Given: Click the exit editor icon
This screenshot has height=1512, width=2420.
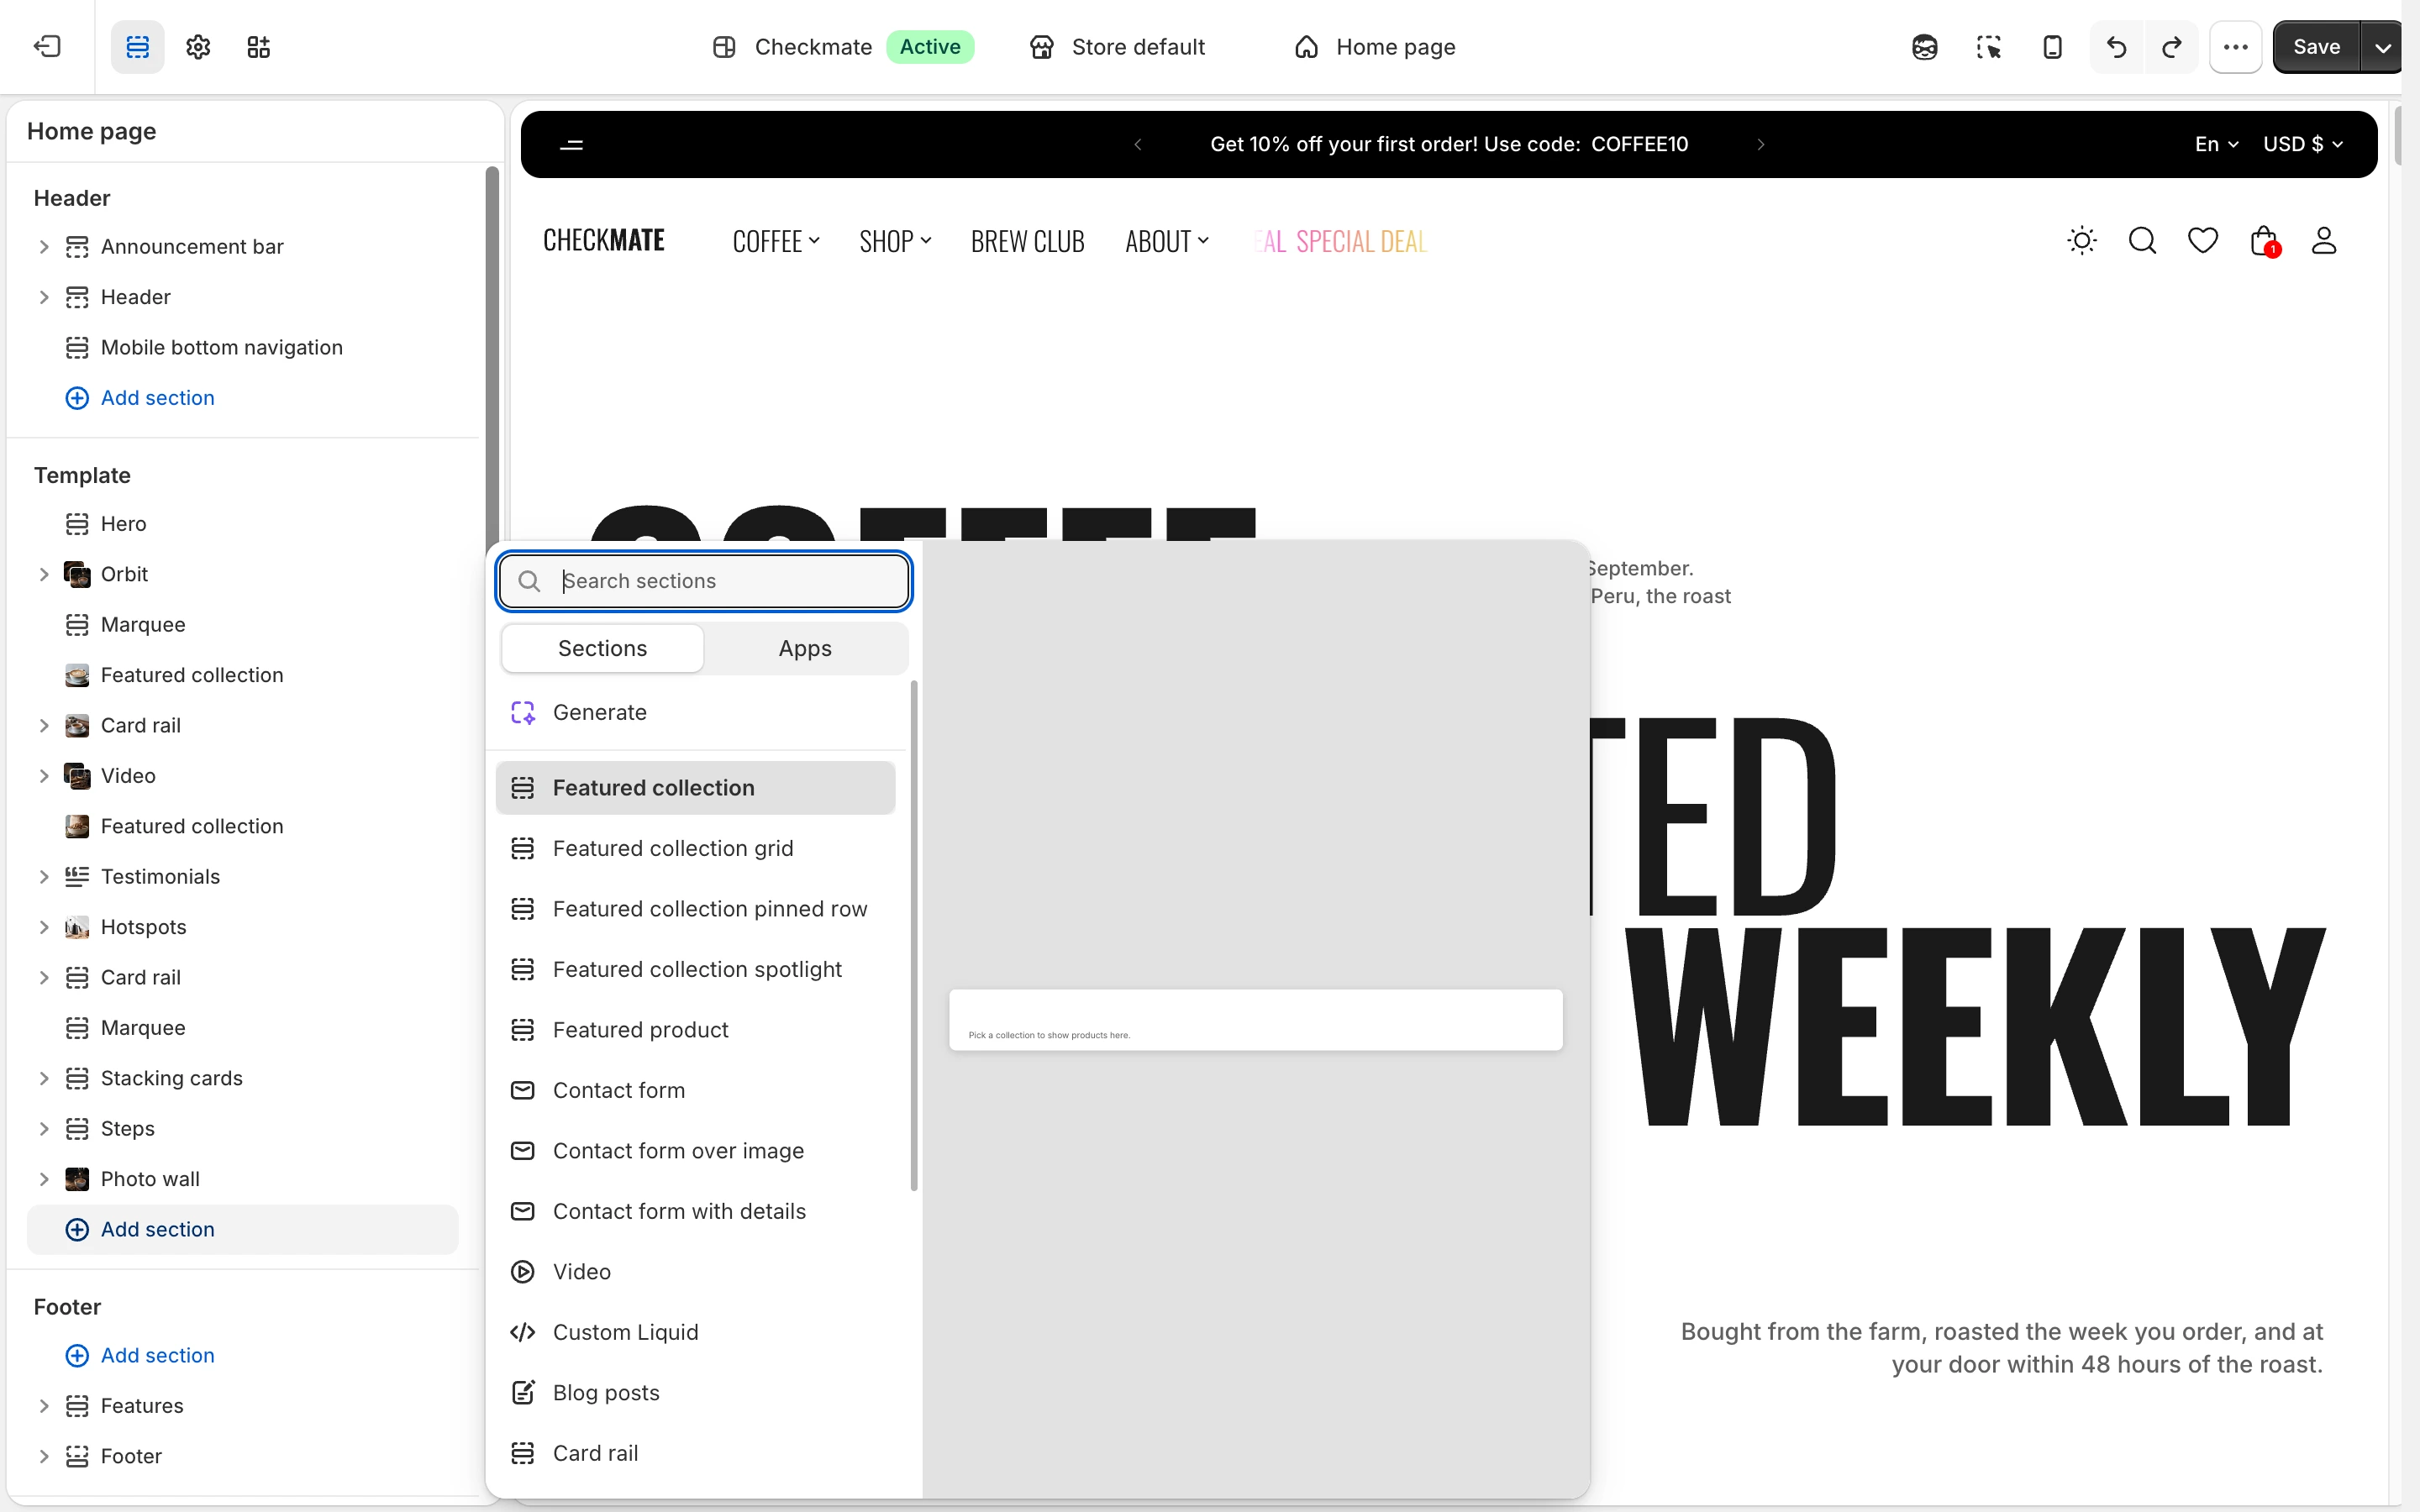Looking at the screenshot, I should click(x=47, y=47).
